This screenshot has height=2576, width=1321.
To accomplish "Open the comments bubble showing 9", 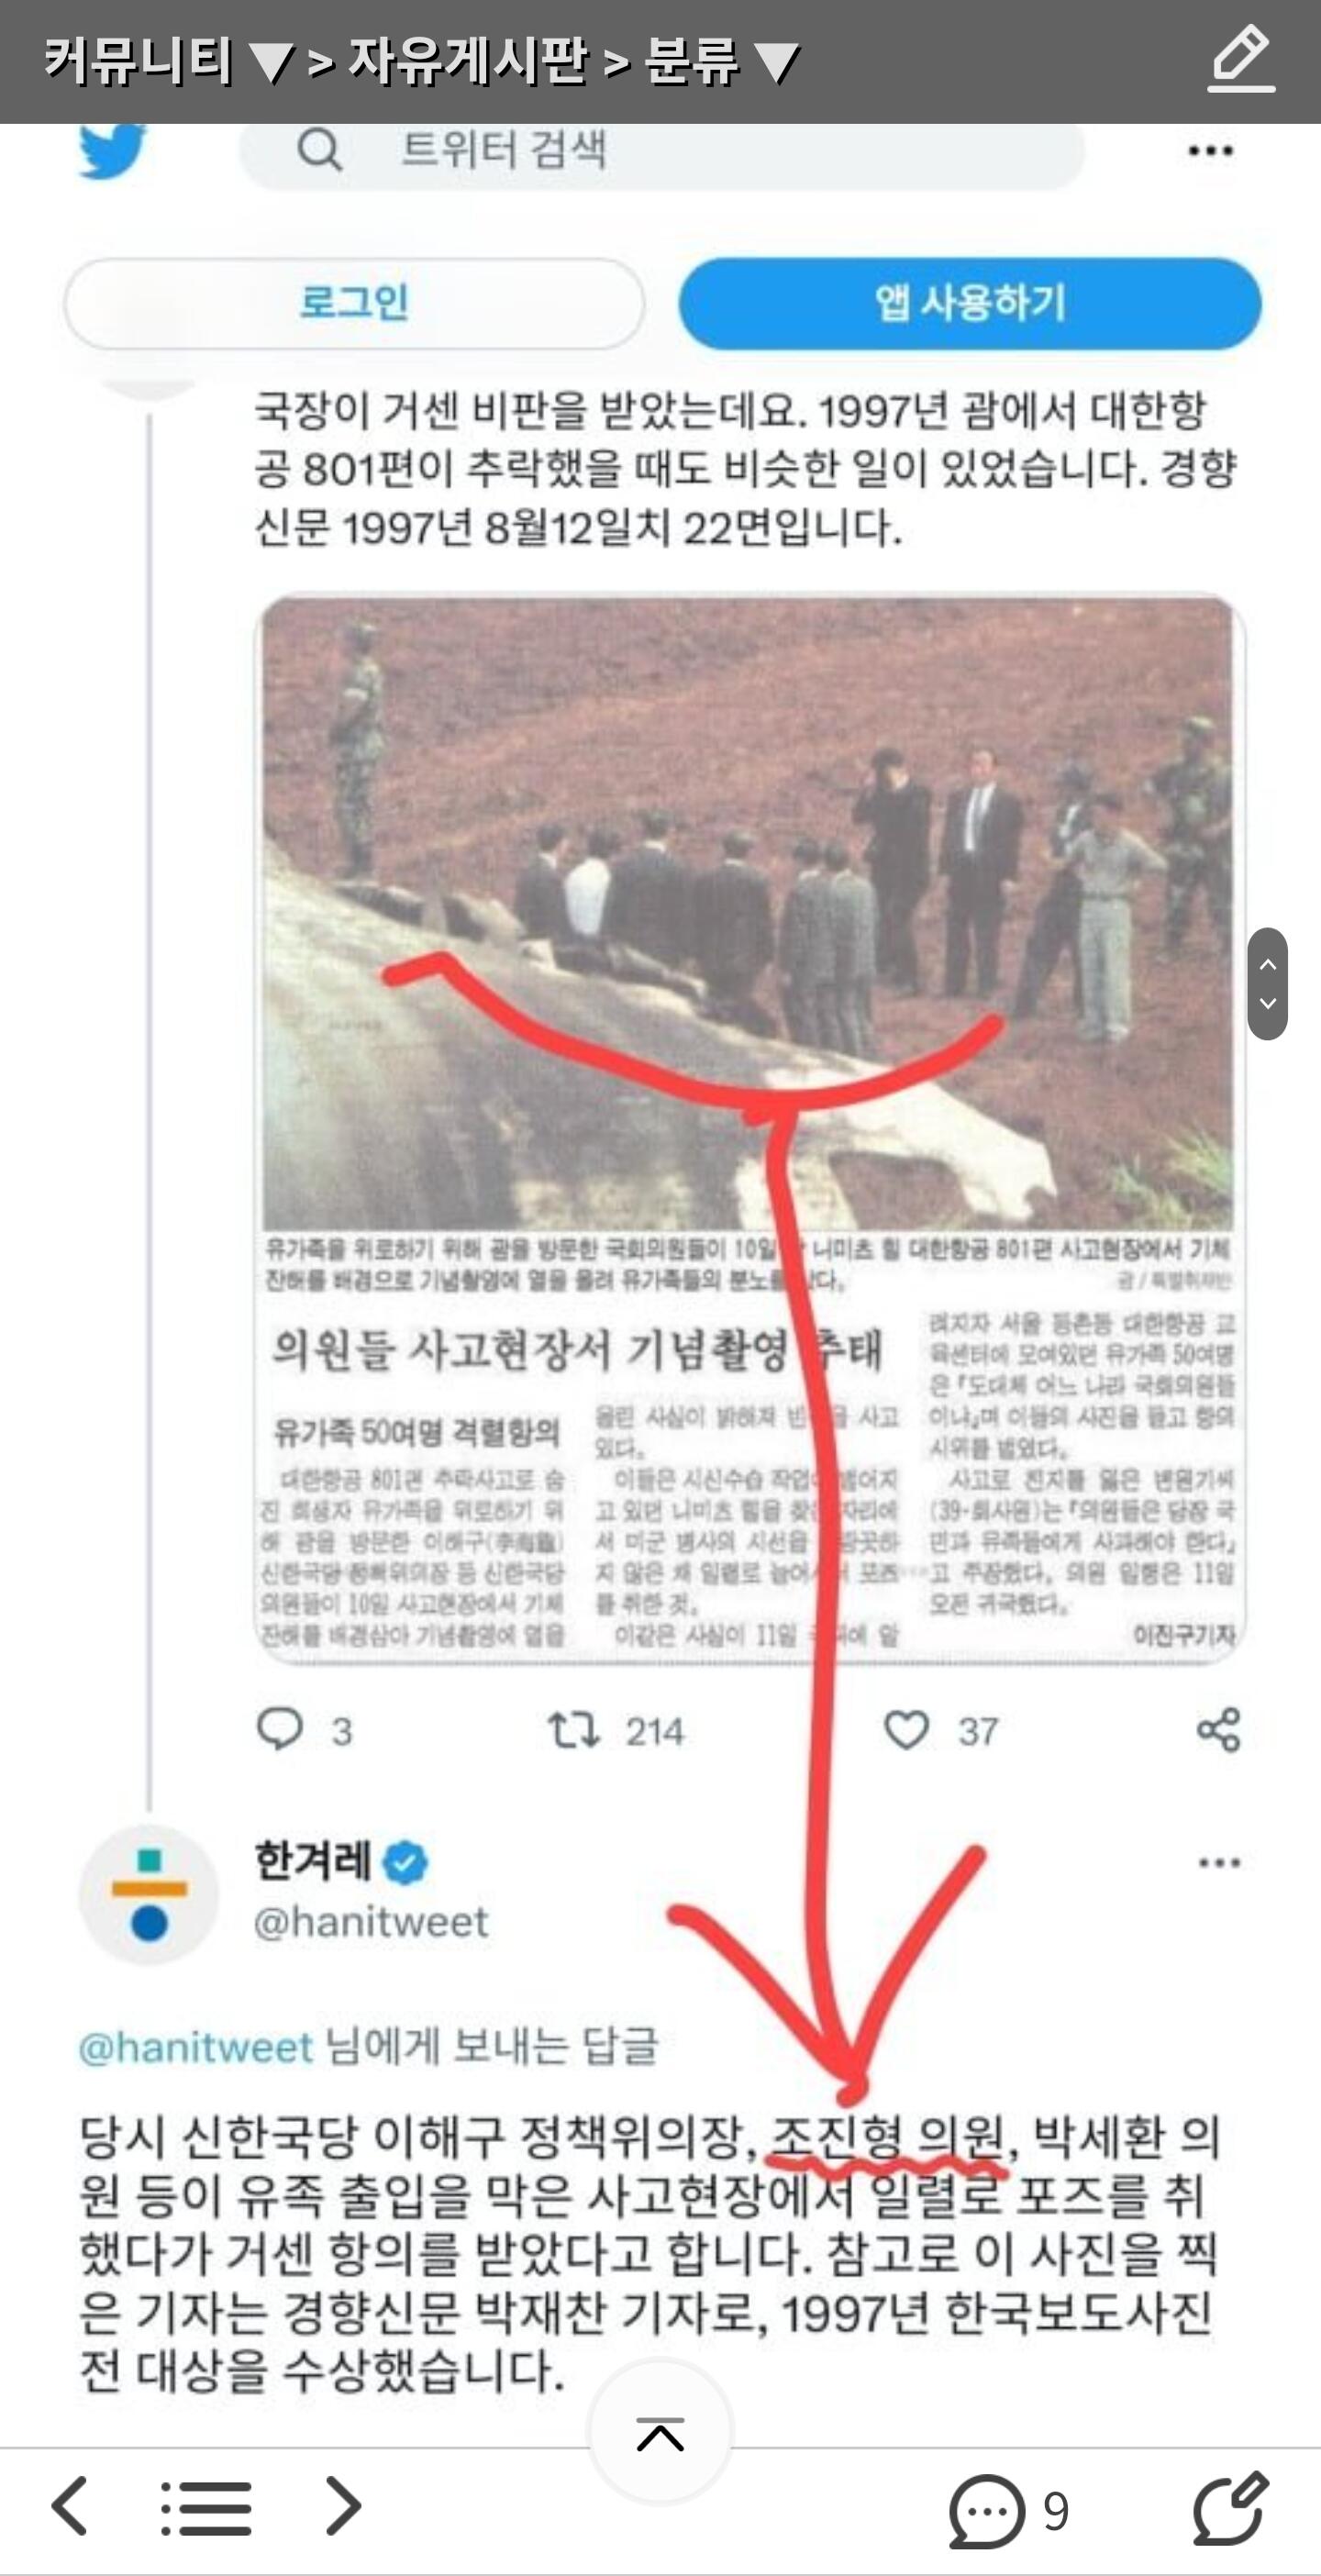I will click(x=1008, y=2510).
